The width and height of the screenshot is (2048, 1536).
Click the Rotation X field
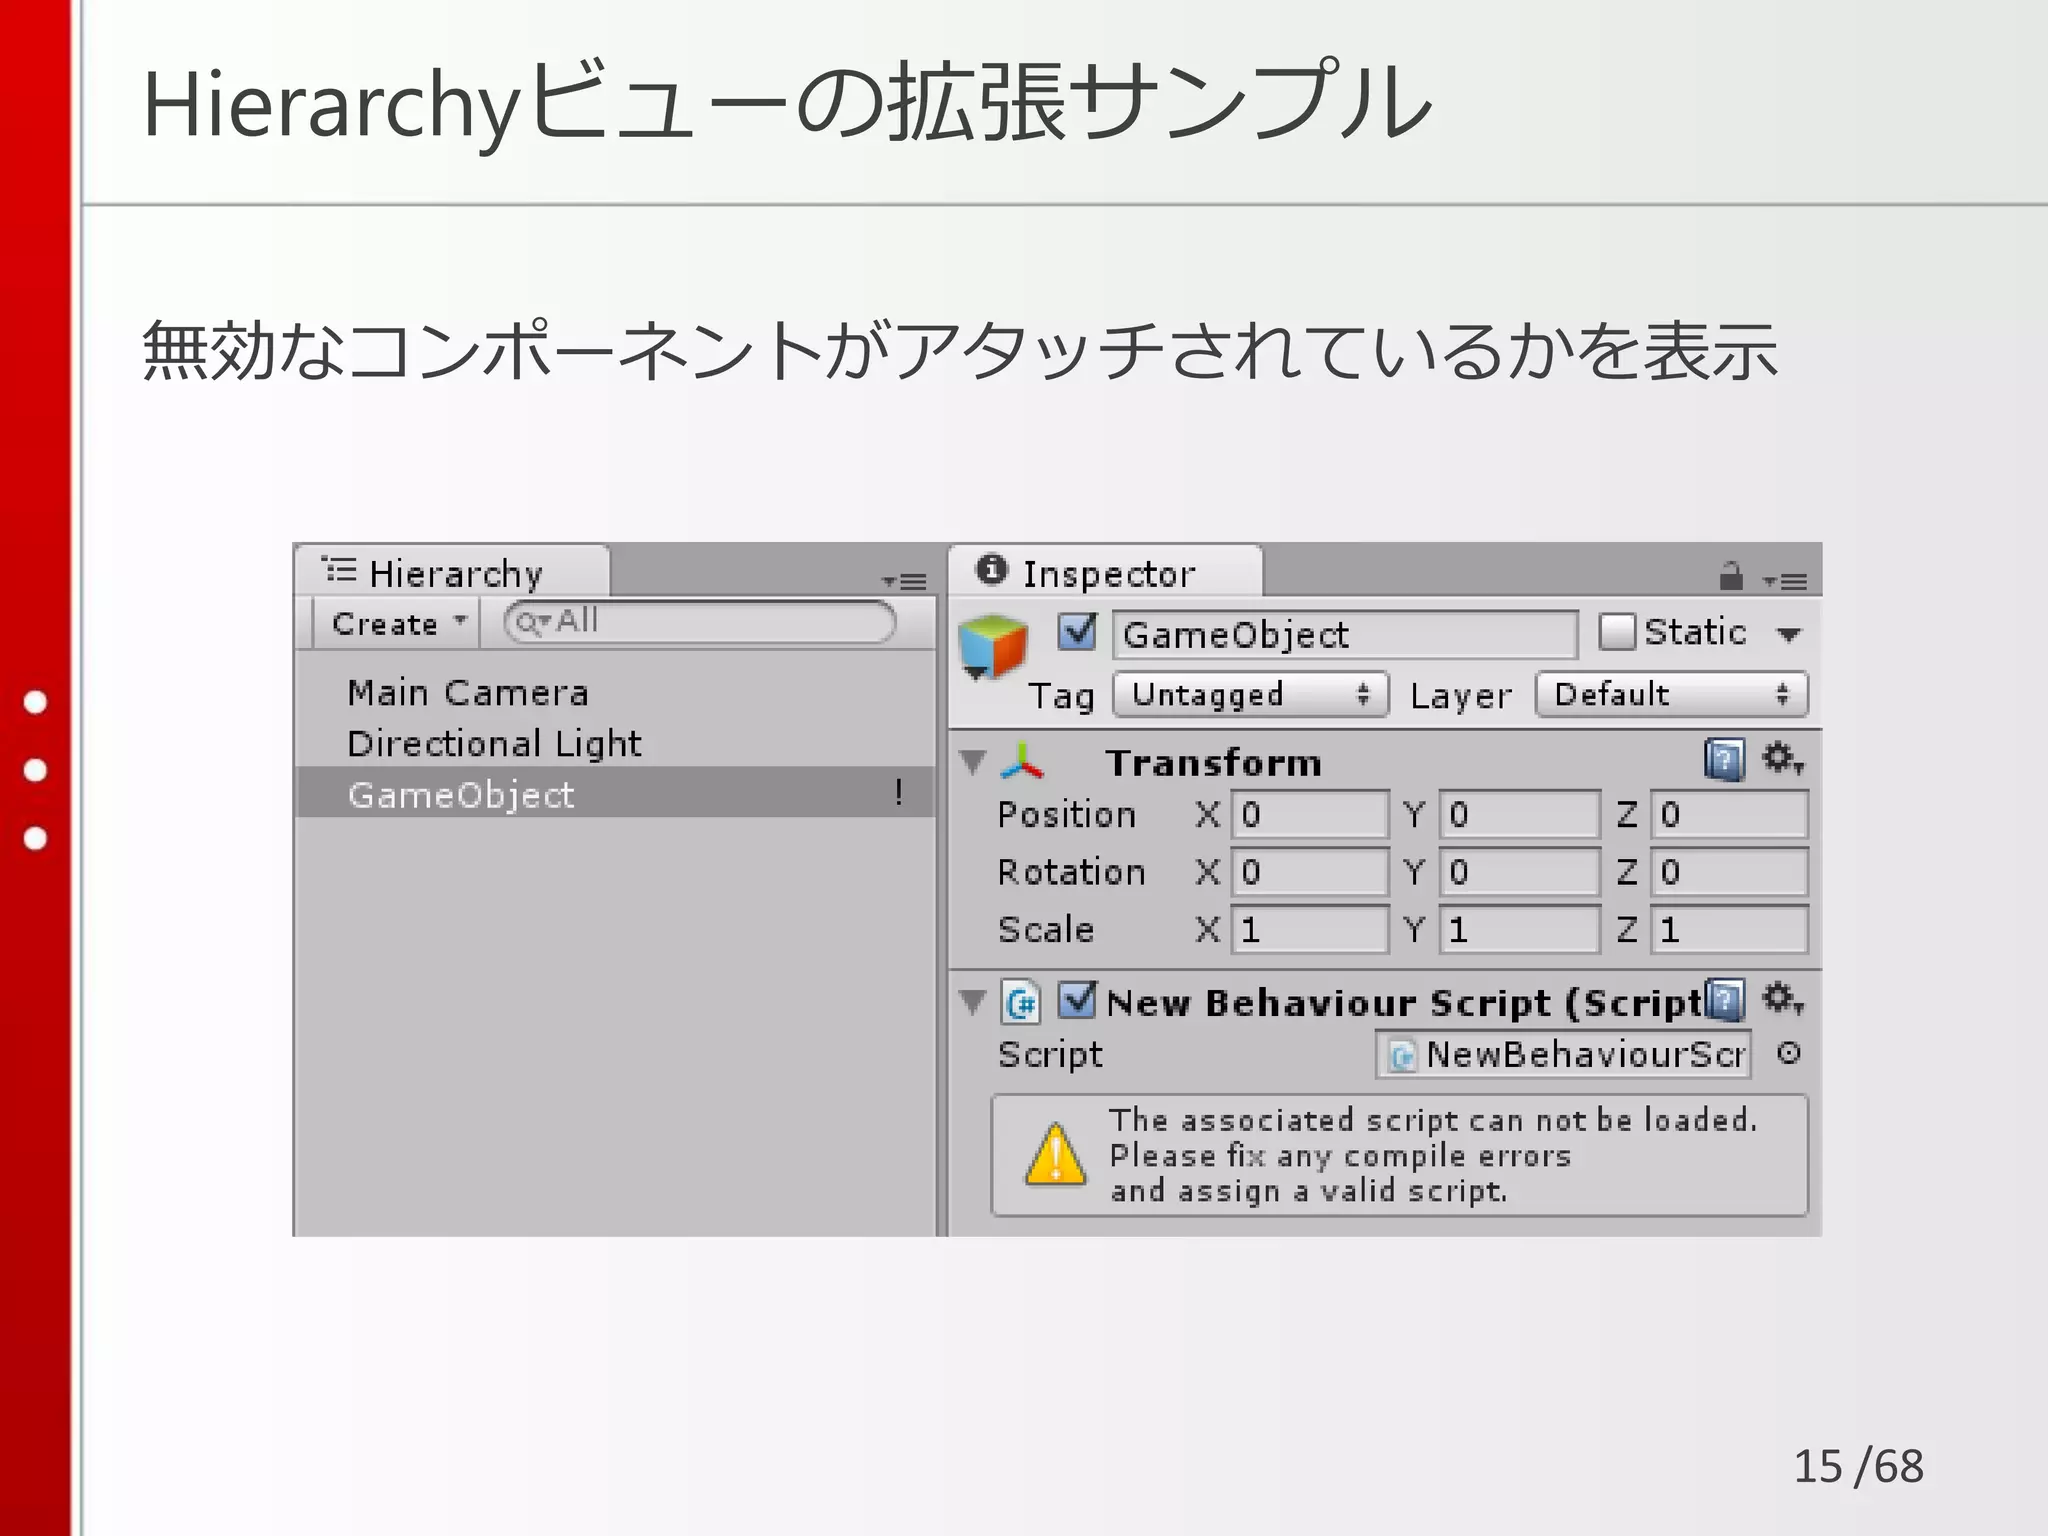click(1310, 872)
